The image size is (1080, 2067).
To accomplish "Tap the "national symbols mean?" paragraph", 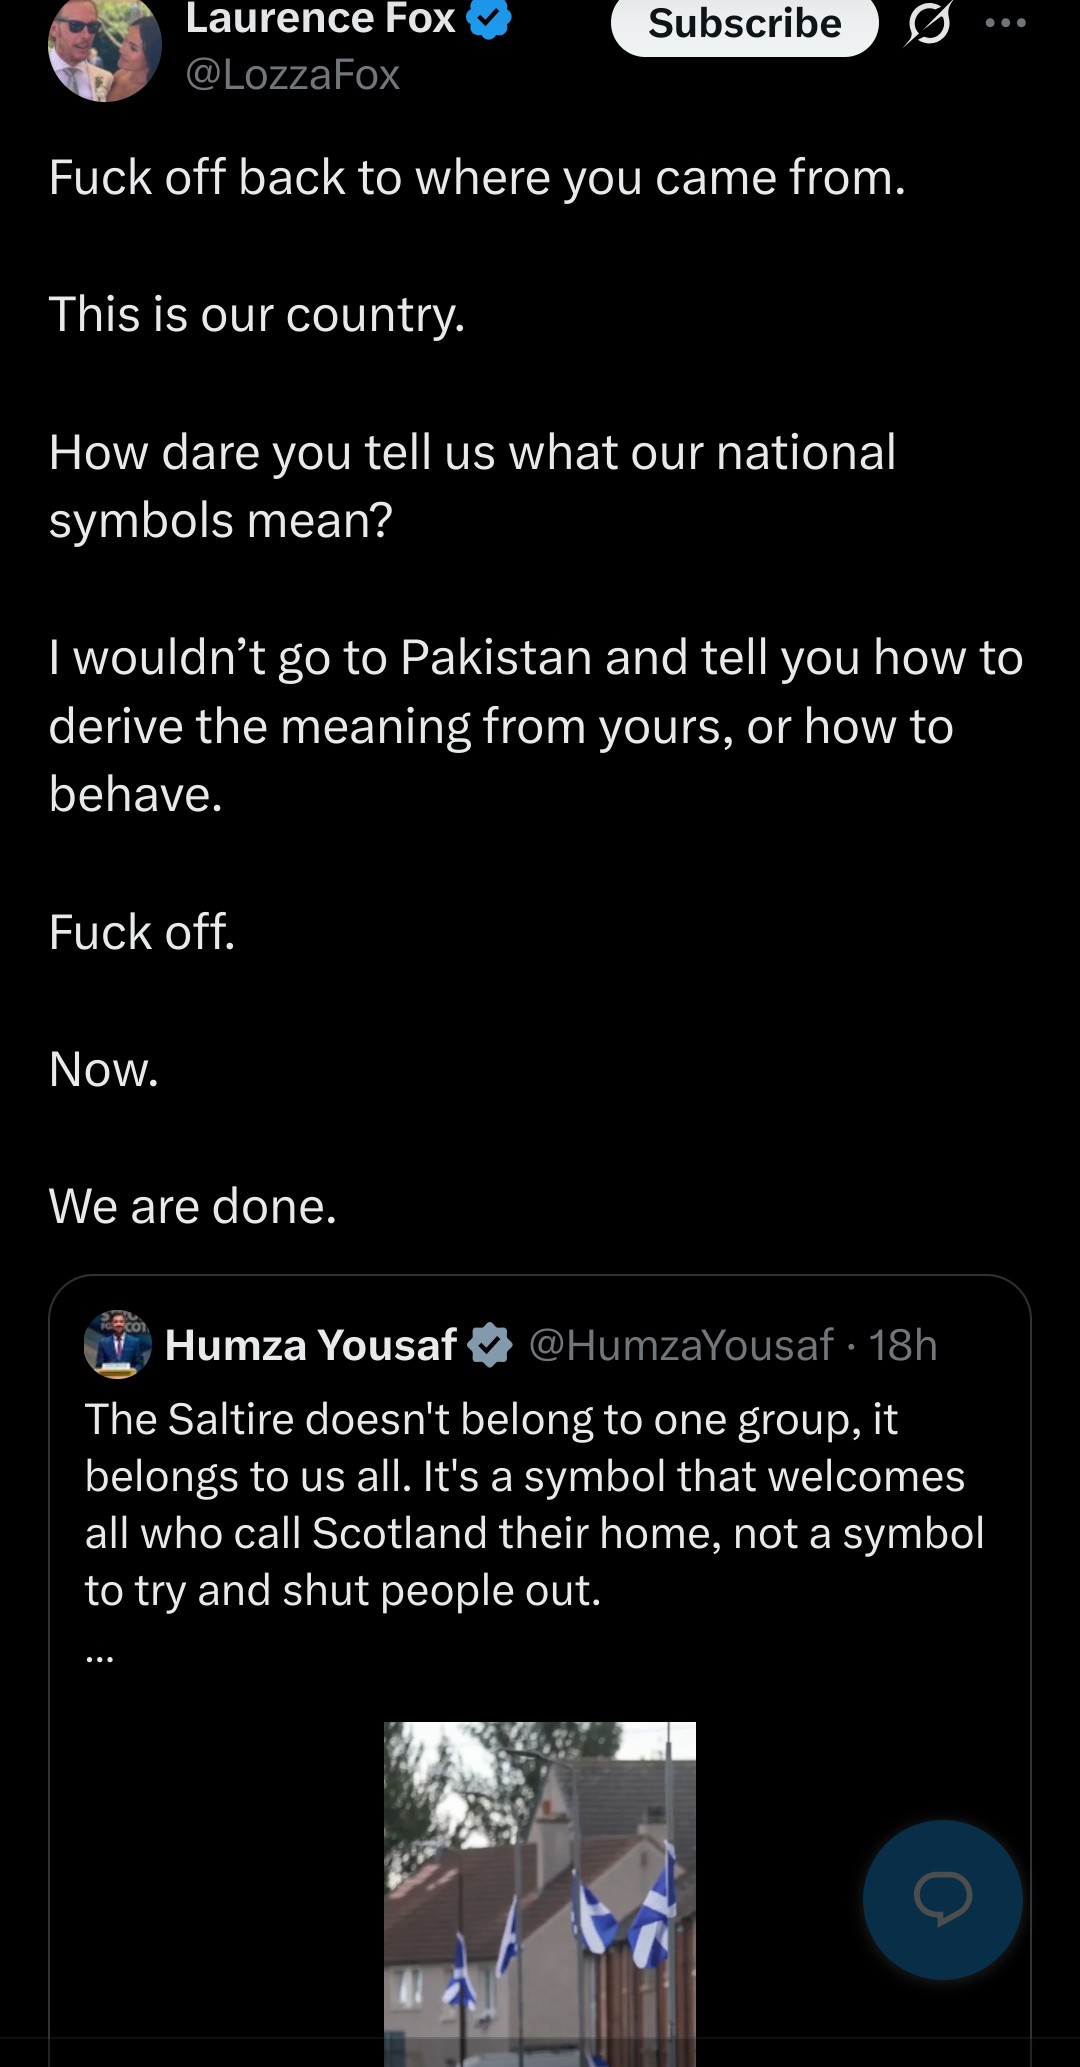I will 472,486.
